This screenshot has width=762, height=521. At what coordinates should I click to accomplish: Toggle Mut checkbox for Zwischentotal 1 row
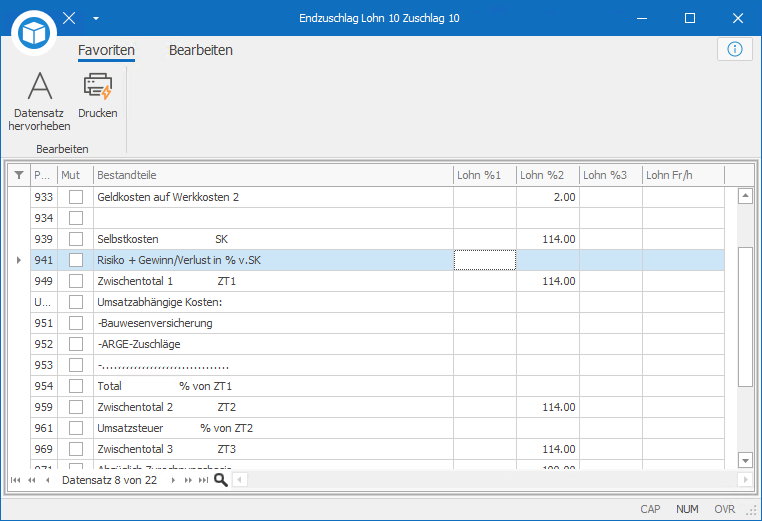(76, 281)
